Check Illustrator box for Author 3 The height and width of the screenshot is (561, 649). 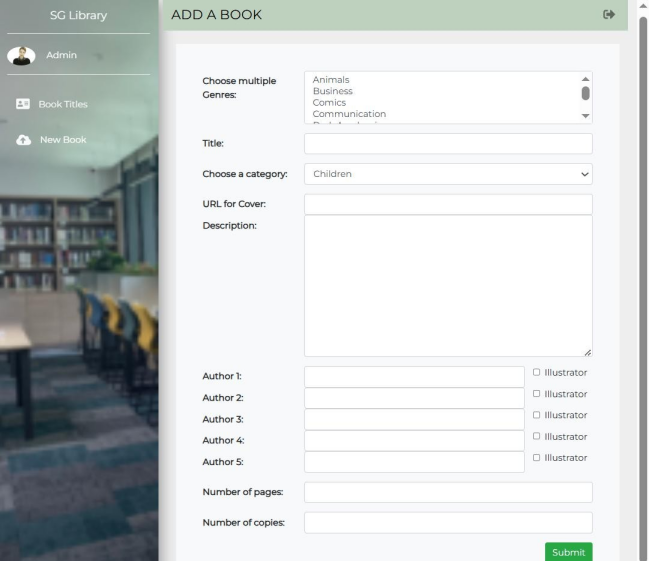point(537,415)
